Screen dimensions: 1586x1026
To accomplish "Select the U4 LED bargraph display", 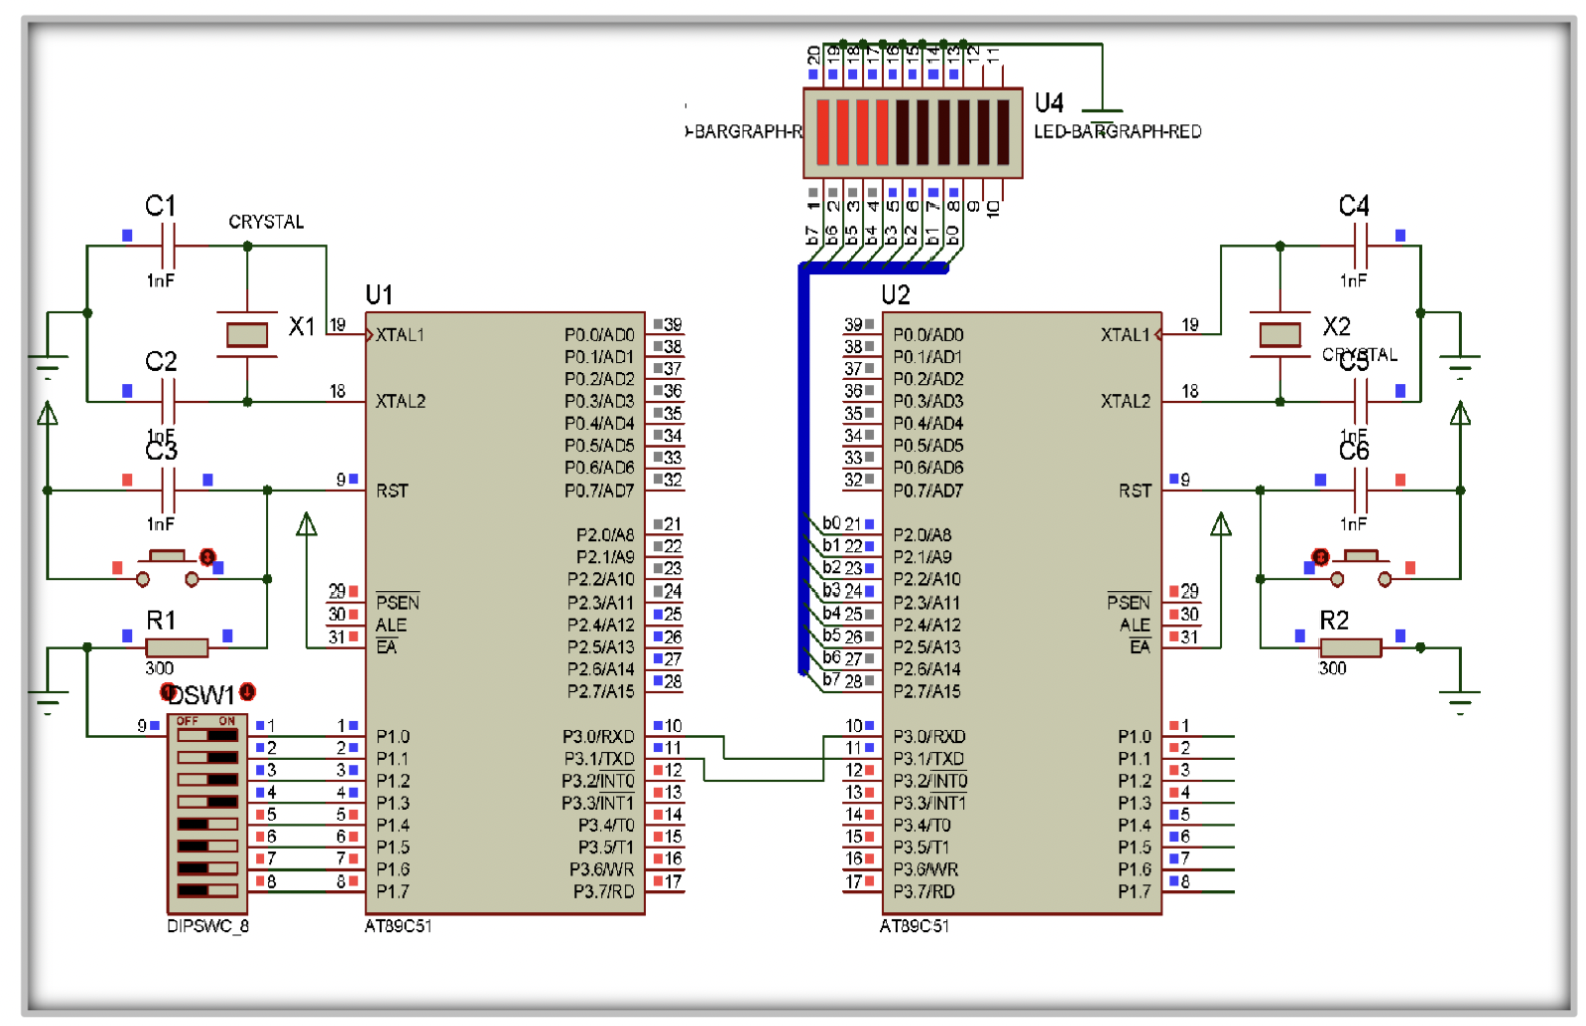I will [x=913, y=133].
